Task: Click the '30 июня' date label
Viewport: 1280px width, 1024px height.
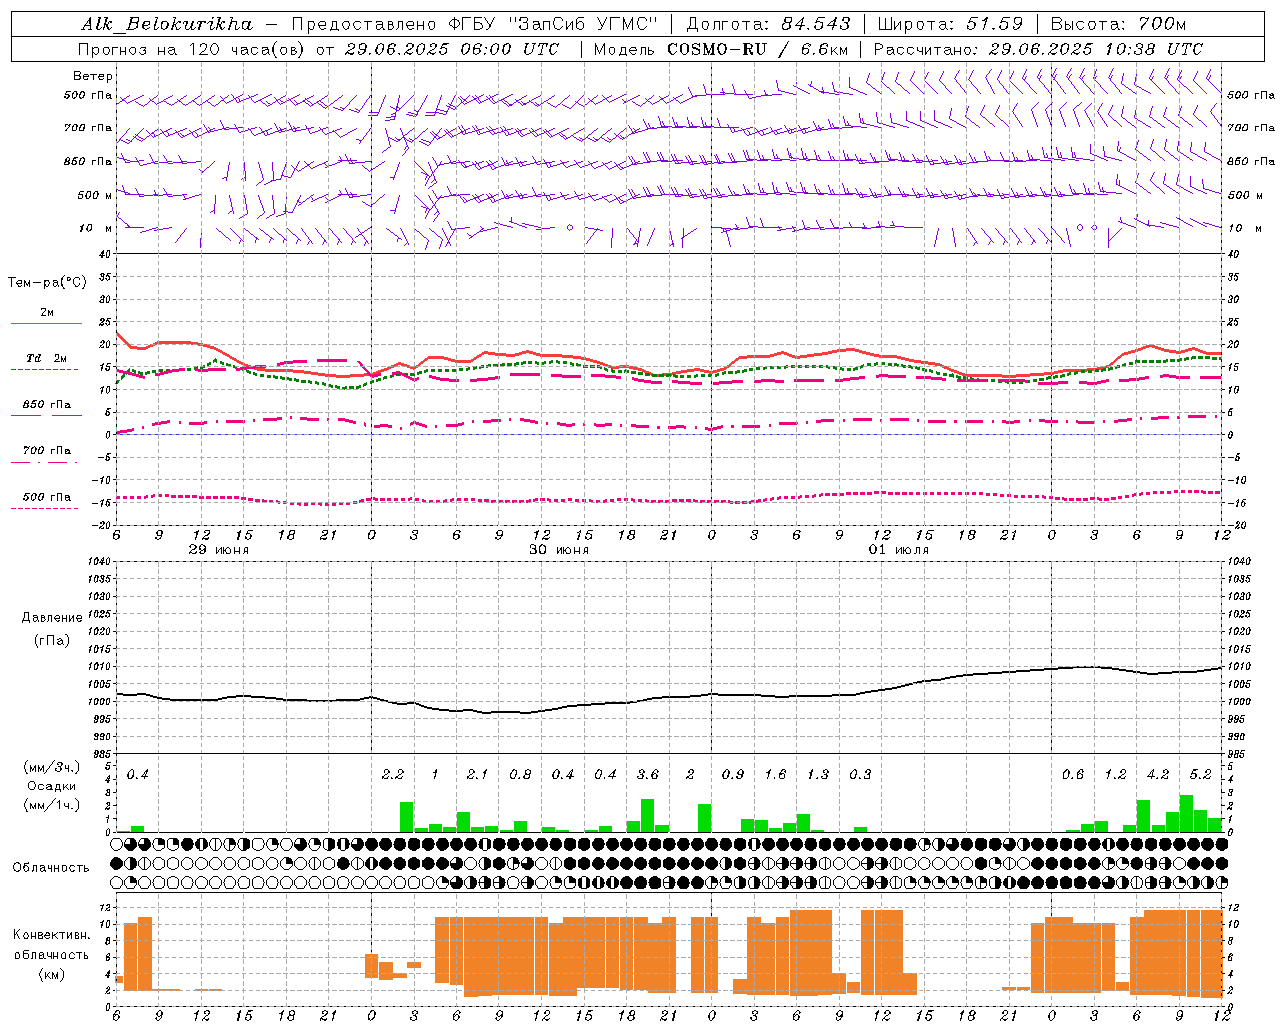Action: point(559,550)
